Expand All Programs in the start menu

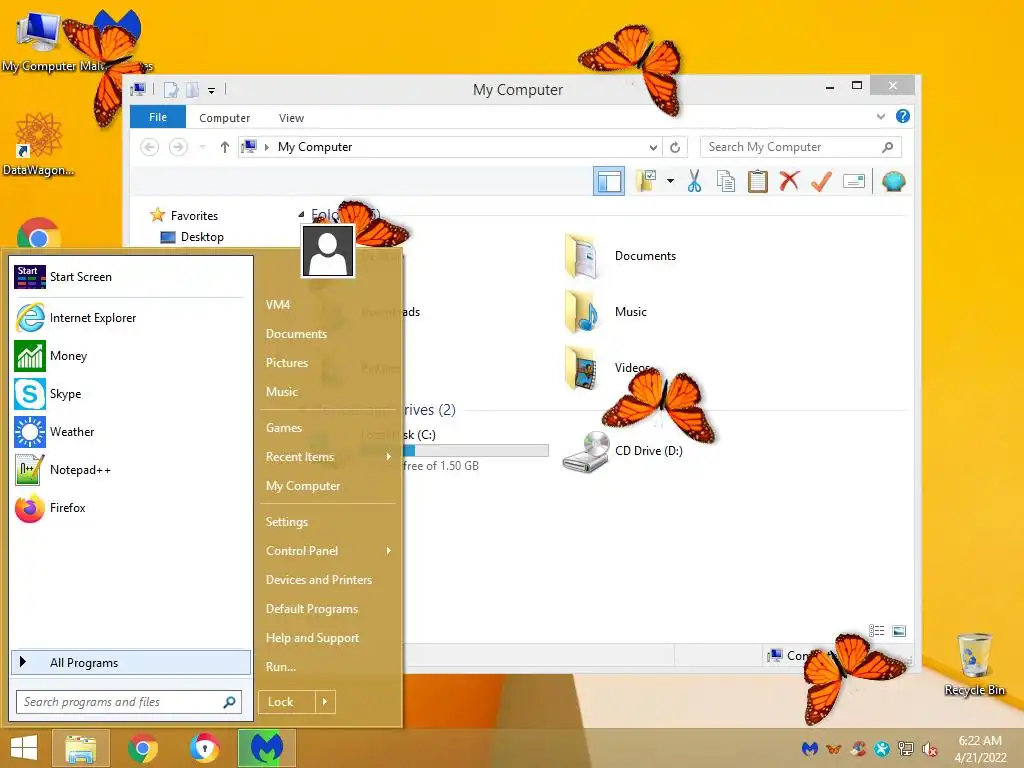point(131,662)
